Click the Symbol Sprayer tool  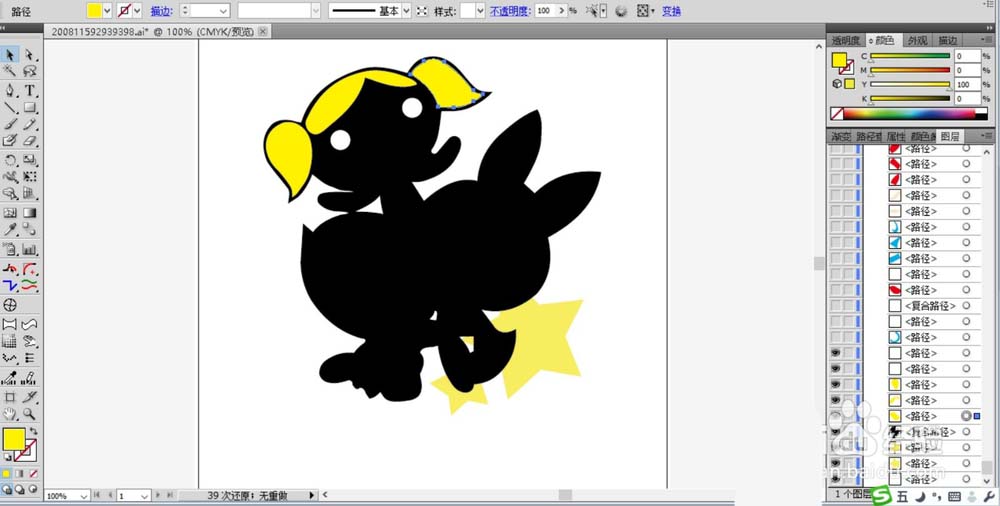[x=10, y=249]
